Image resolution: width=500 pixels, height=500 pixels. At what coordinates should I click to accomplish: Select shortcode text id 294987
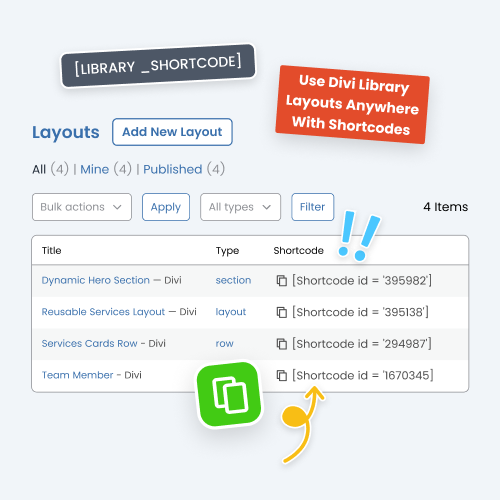(x=362, y=344)
